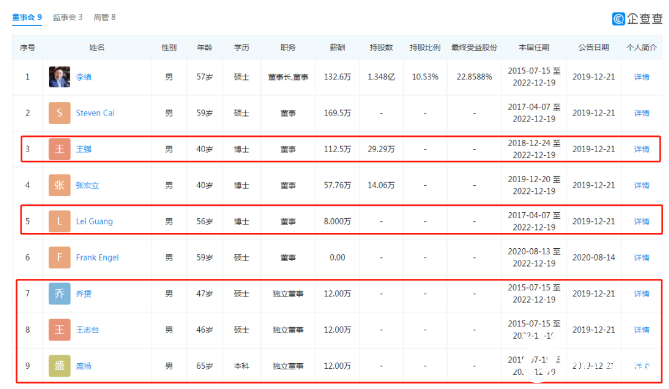Click the photo avatar in row 1
This screenshot has width=669, height=389.
[x=59, y=77]
